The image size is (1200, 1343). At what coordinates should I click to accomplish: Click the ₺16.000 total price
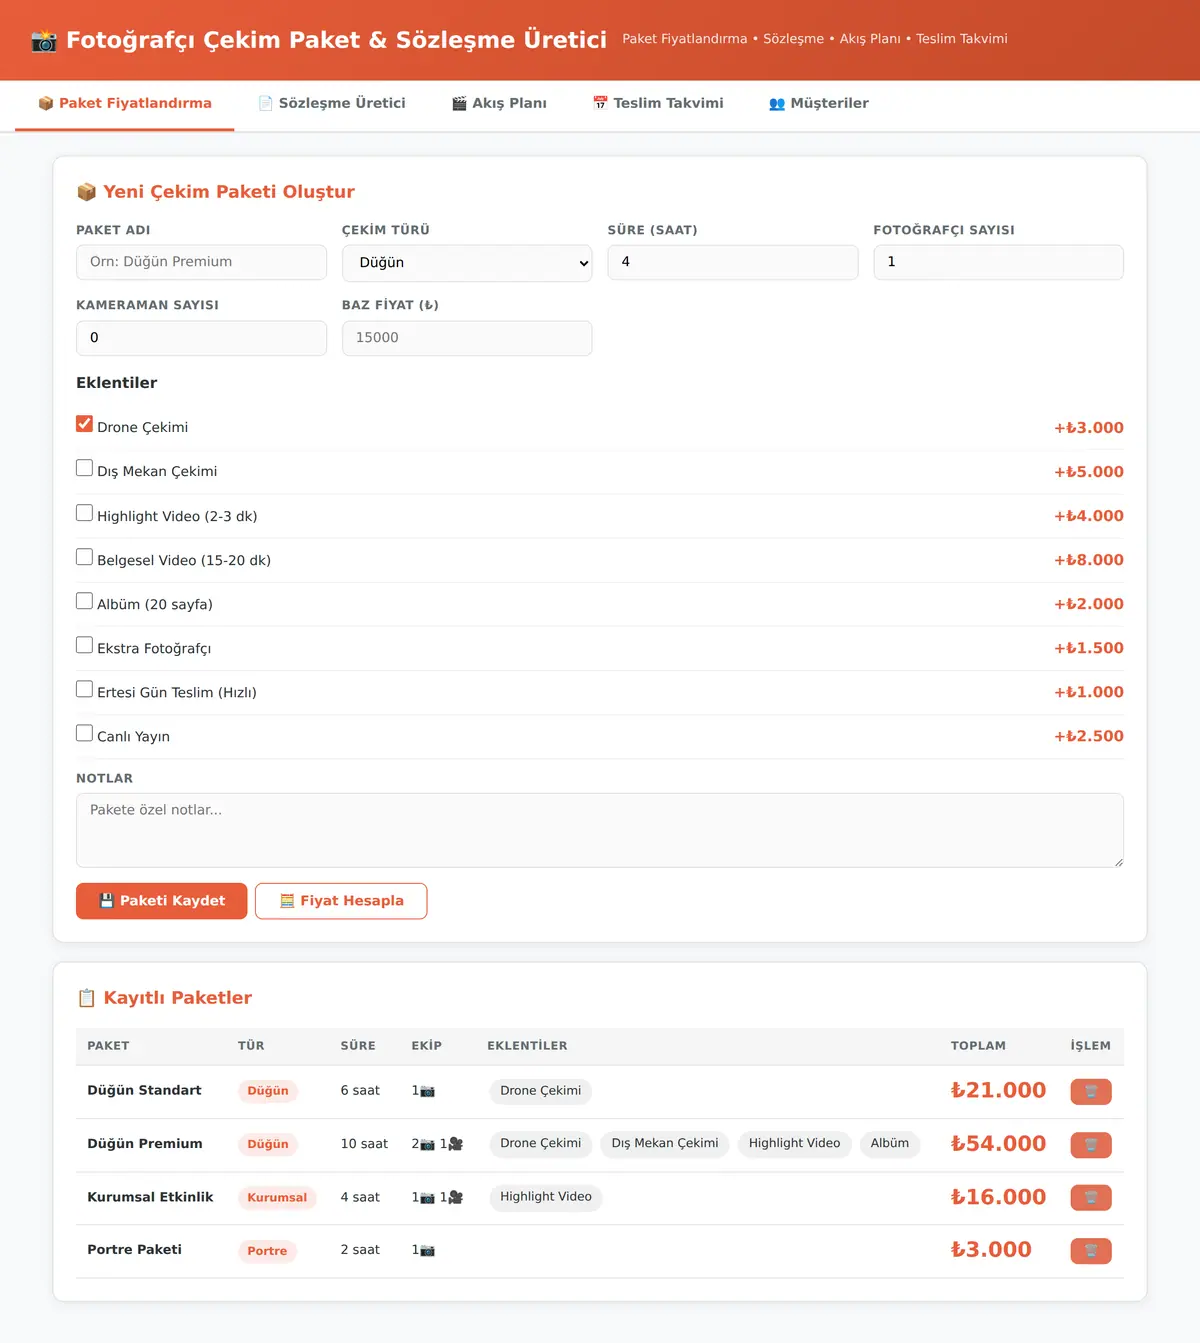[998, 1197]
